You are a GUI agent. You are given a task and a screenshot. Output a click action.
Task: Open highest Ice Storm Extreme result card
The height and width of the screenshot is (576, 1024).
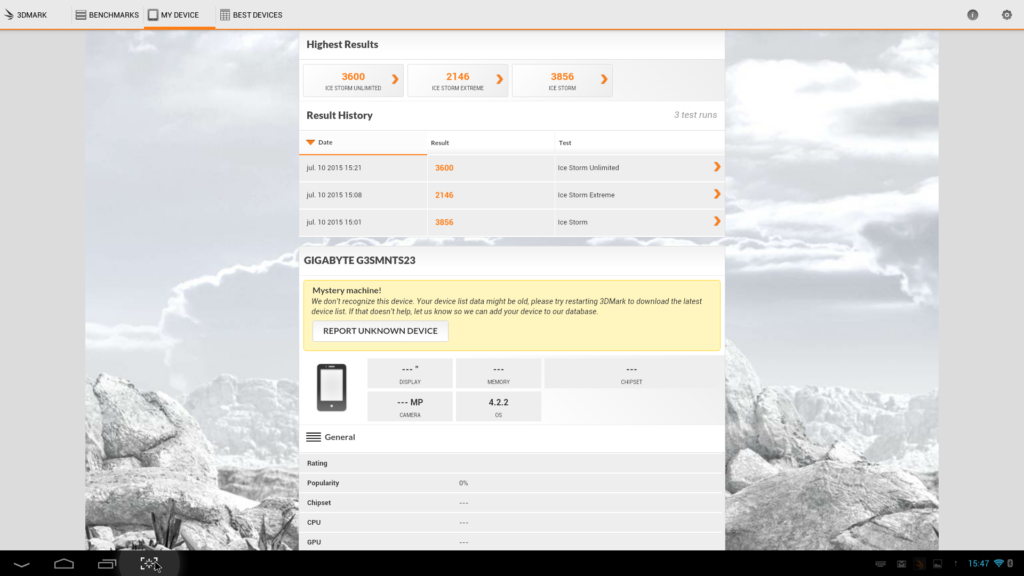click(x=458, y=80)
